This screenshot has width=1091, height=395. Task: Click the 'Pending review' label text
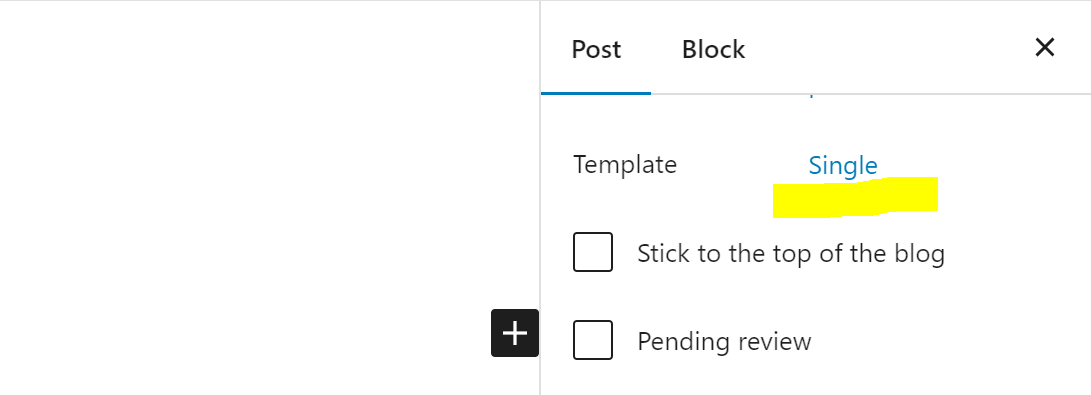(x=724, y=341)
